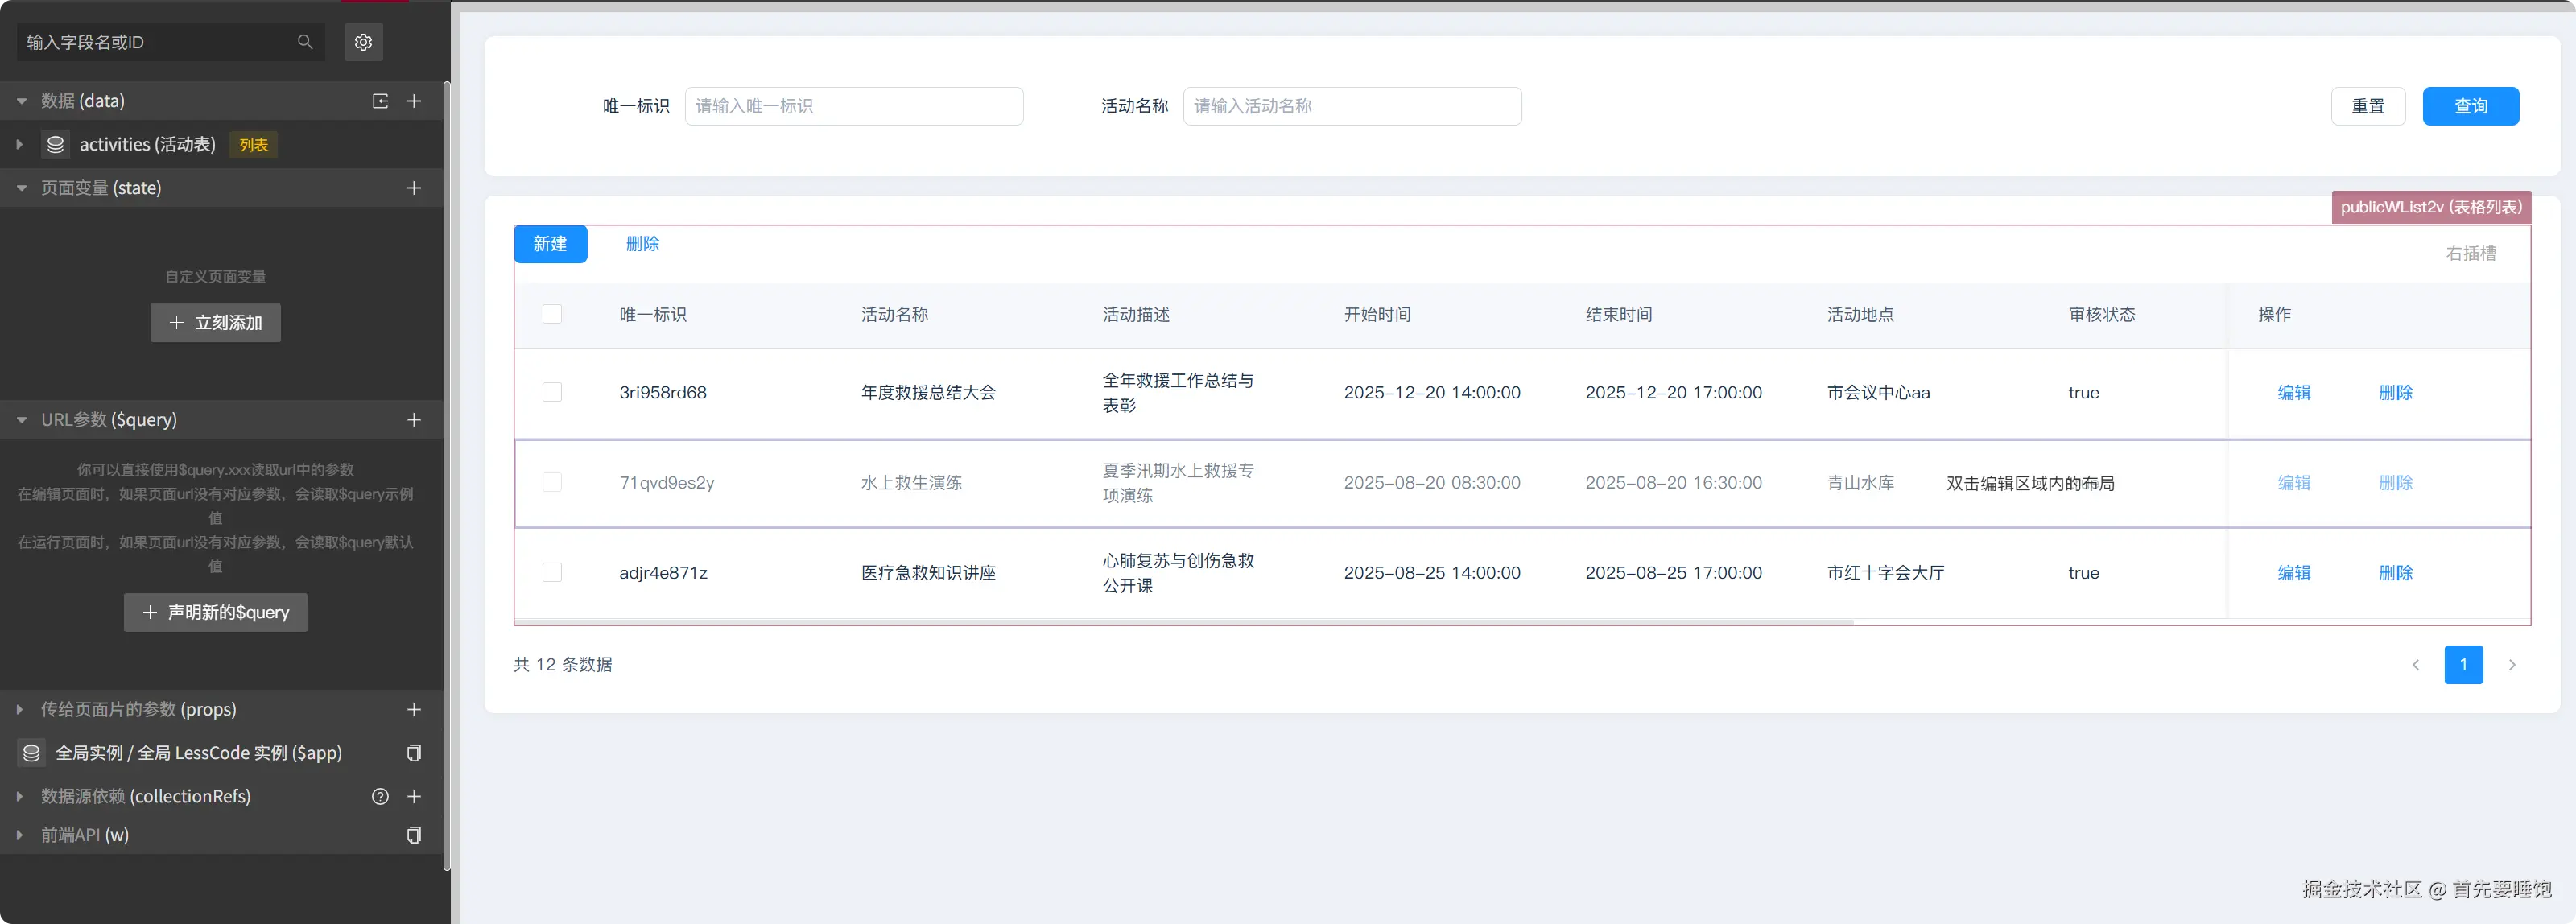Expand the activities (活动表) tree node

19,145
